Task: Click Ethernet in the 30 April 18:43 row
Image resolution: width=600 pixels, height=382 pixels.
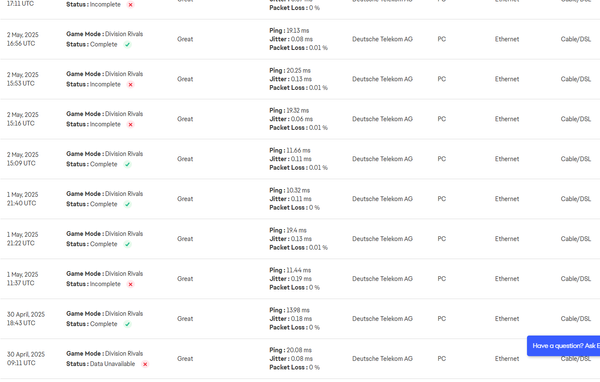Action: click(x=507, y=319)
